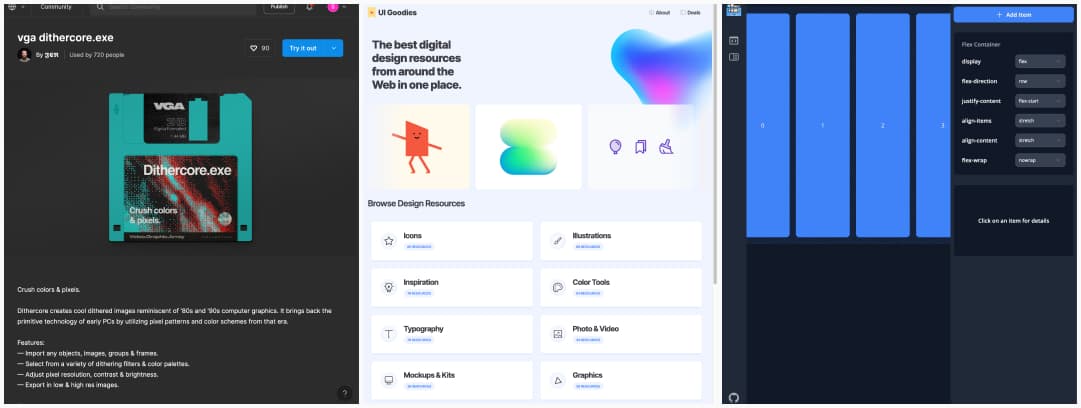Click the Publish button
This screenshot has width=1081, height=408.
pos(279,6)
